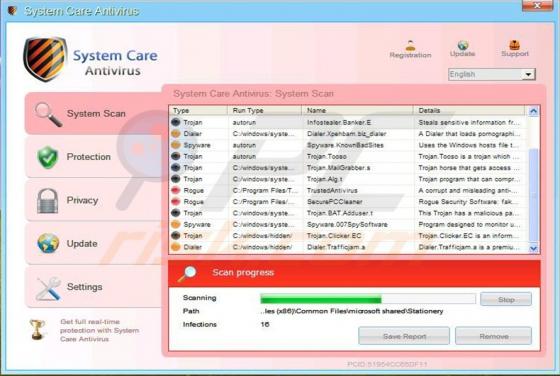
Task: Click threat icon for TrustedAntivirus row
Action: tap(175, 190)
